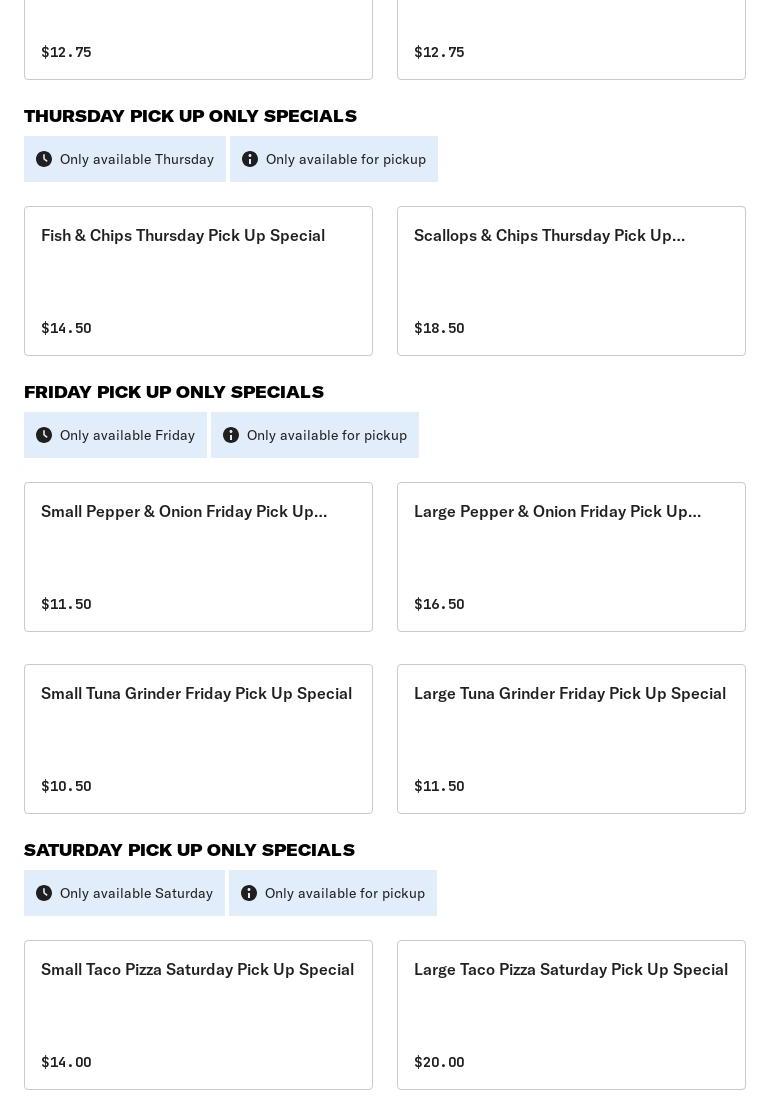The height and width of the screenshot is (1114, 770).
Task: Click clock icon beside Only available Thursday
Action: (44, 159)
